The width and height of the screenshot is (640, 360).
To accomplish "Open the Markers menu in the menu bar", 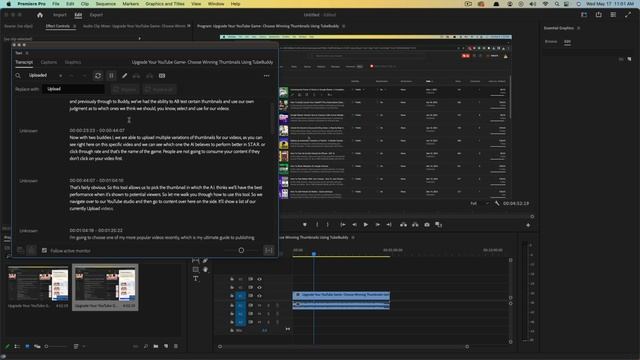I will click(x=131, y=4).
